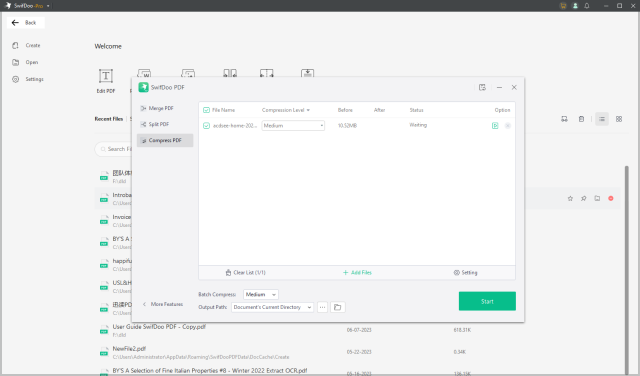Toggle the acdsee-home file checkbox
The height and width of the screenshot is (376, 640).
tap(206, 126)
